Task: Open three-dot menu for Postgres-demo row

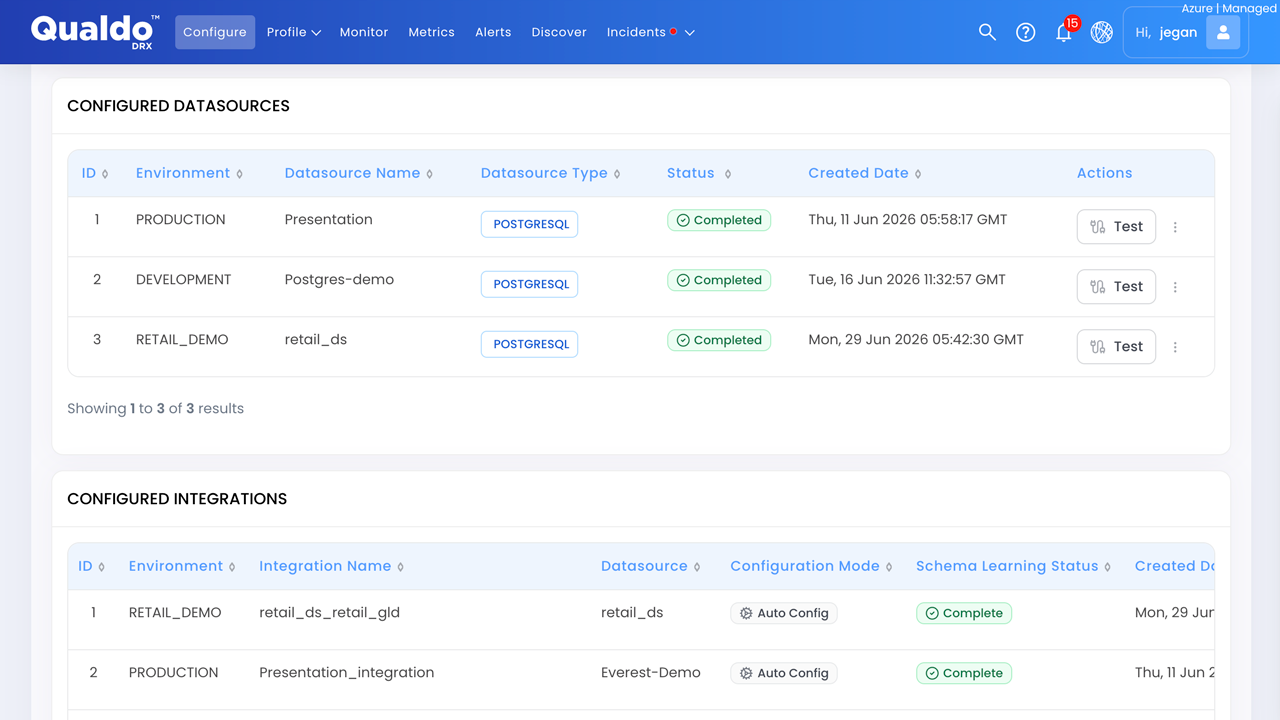Action: point(1175,287)
